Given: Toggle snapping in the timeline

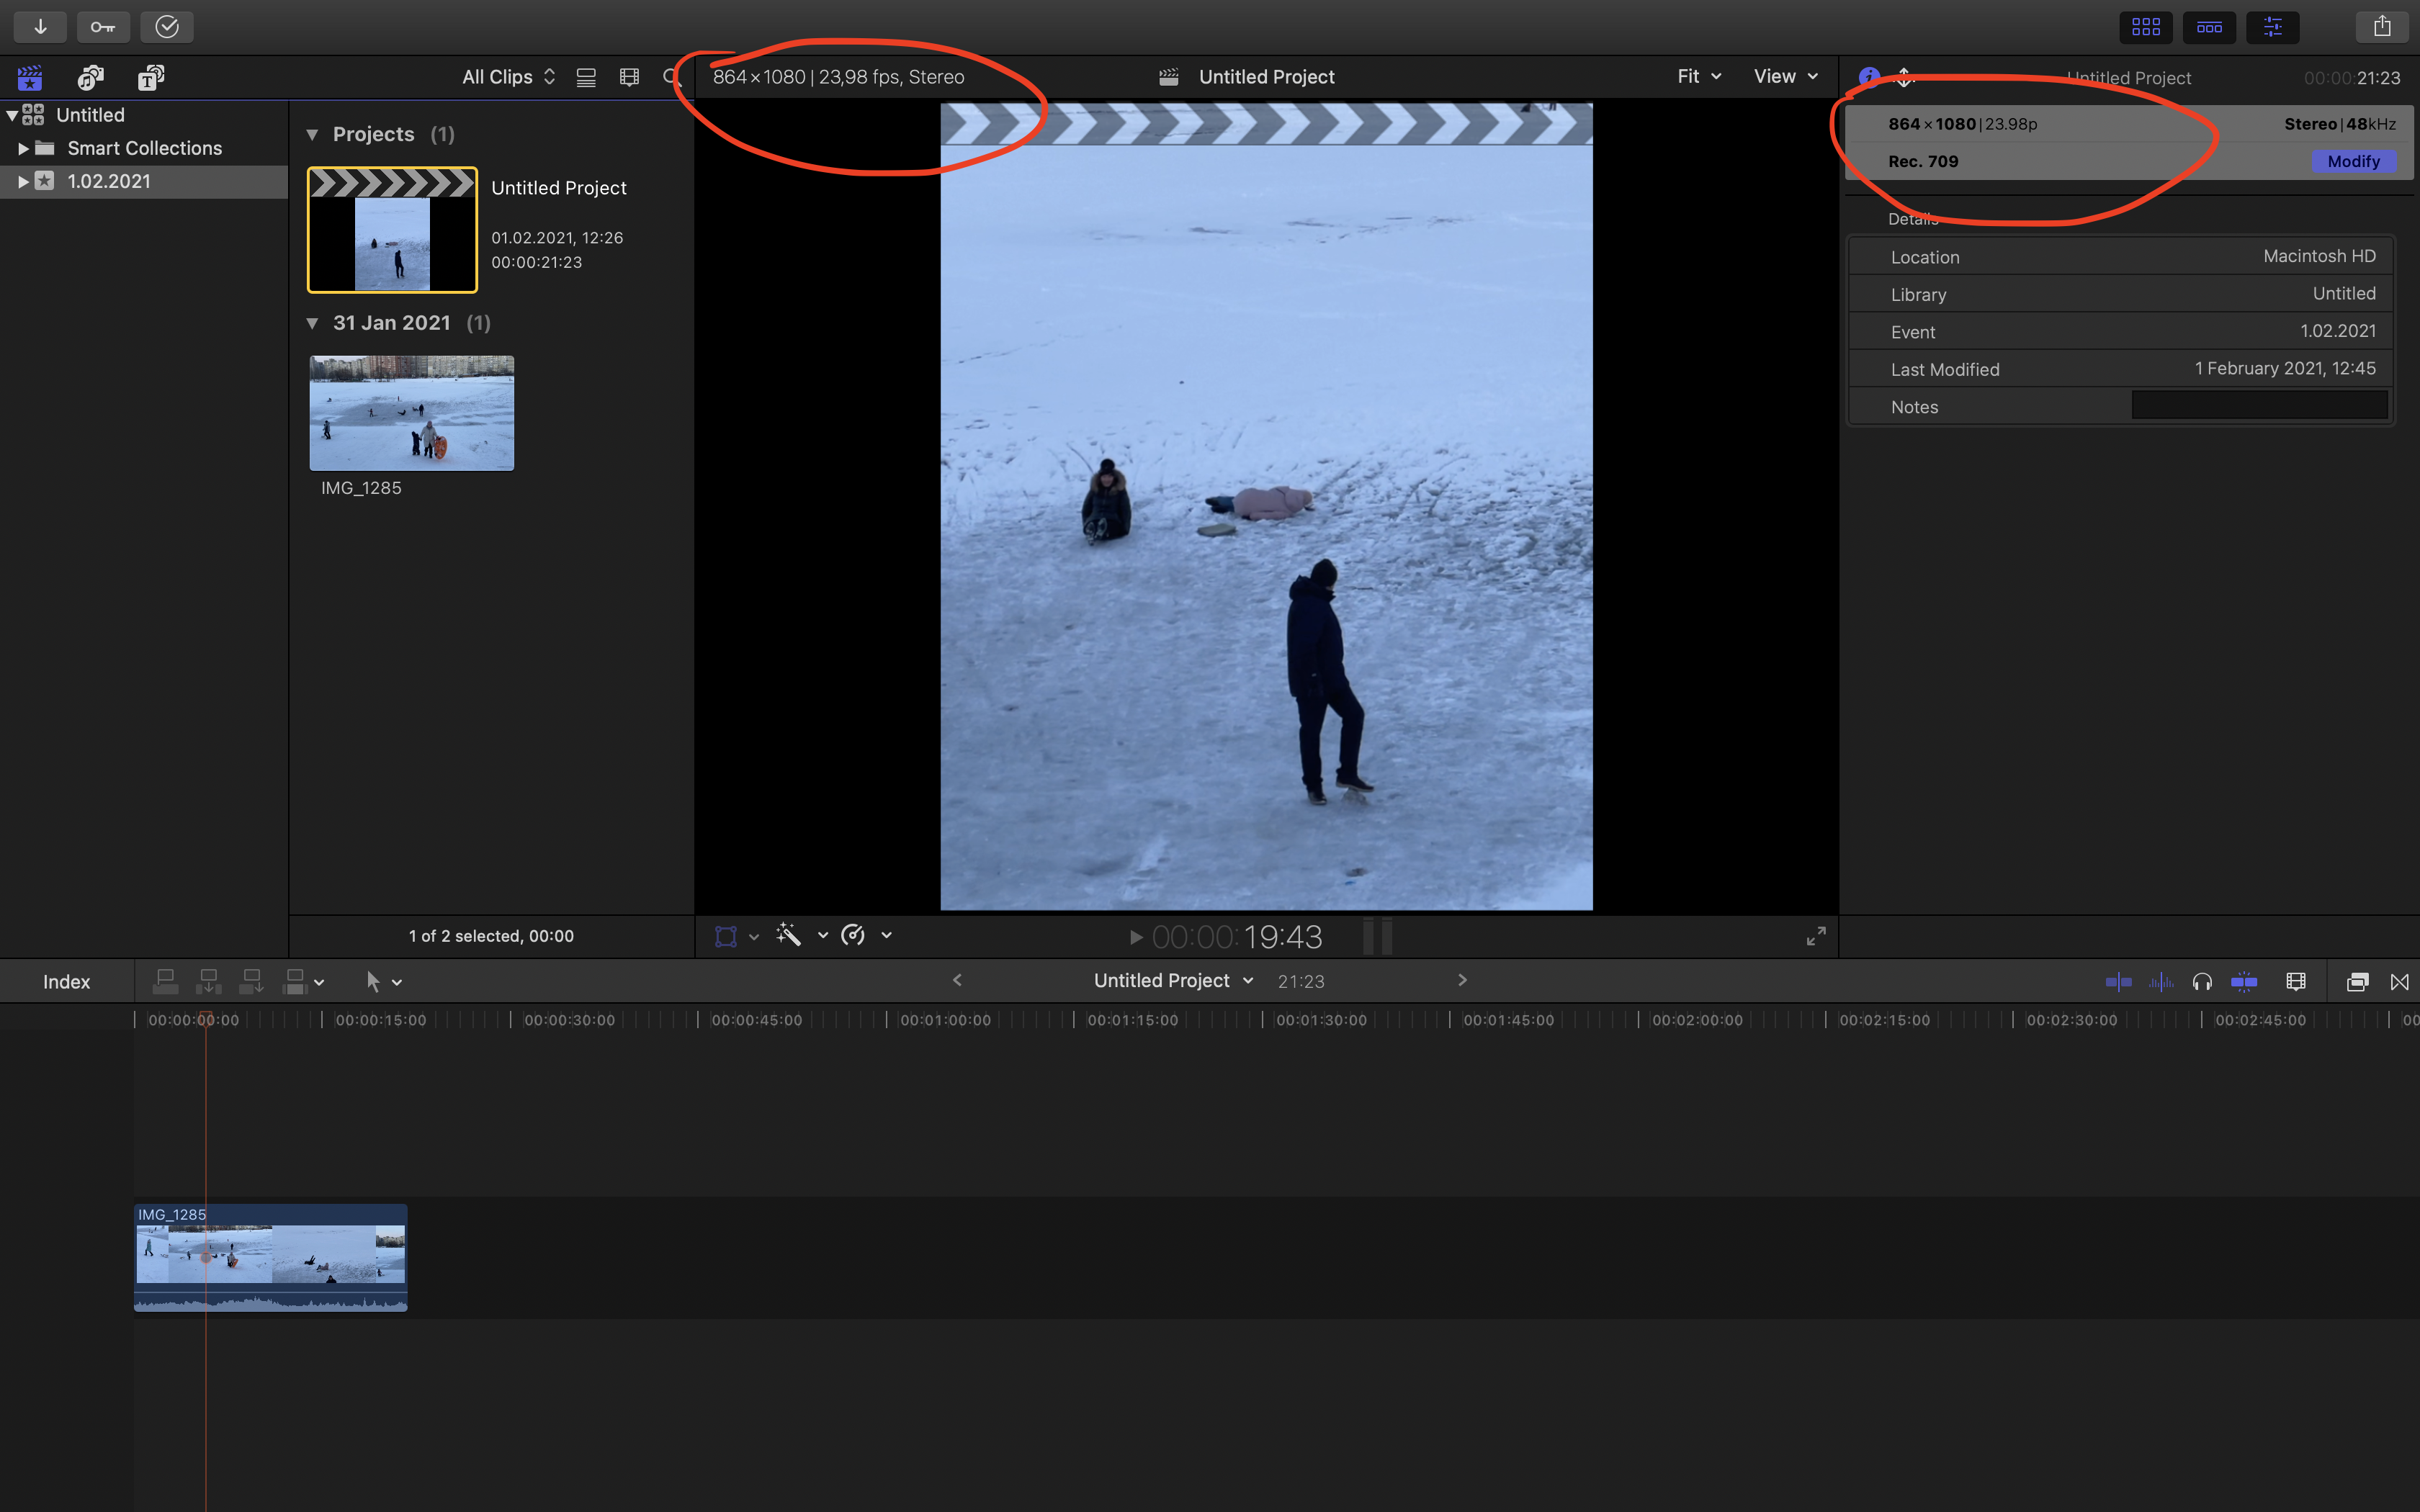Looking at the screenshot, I should [2243, 982].
